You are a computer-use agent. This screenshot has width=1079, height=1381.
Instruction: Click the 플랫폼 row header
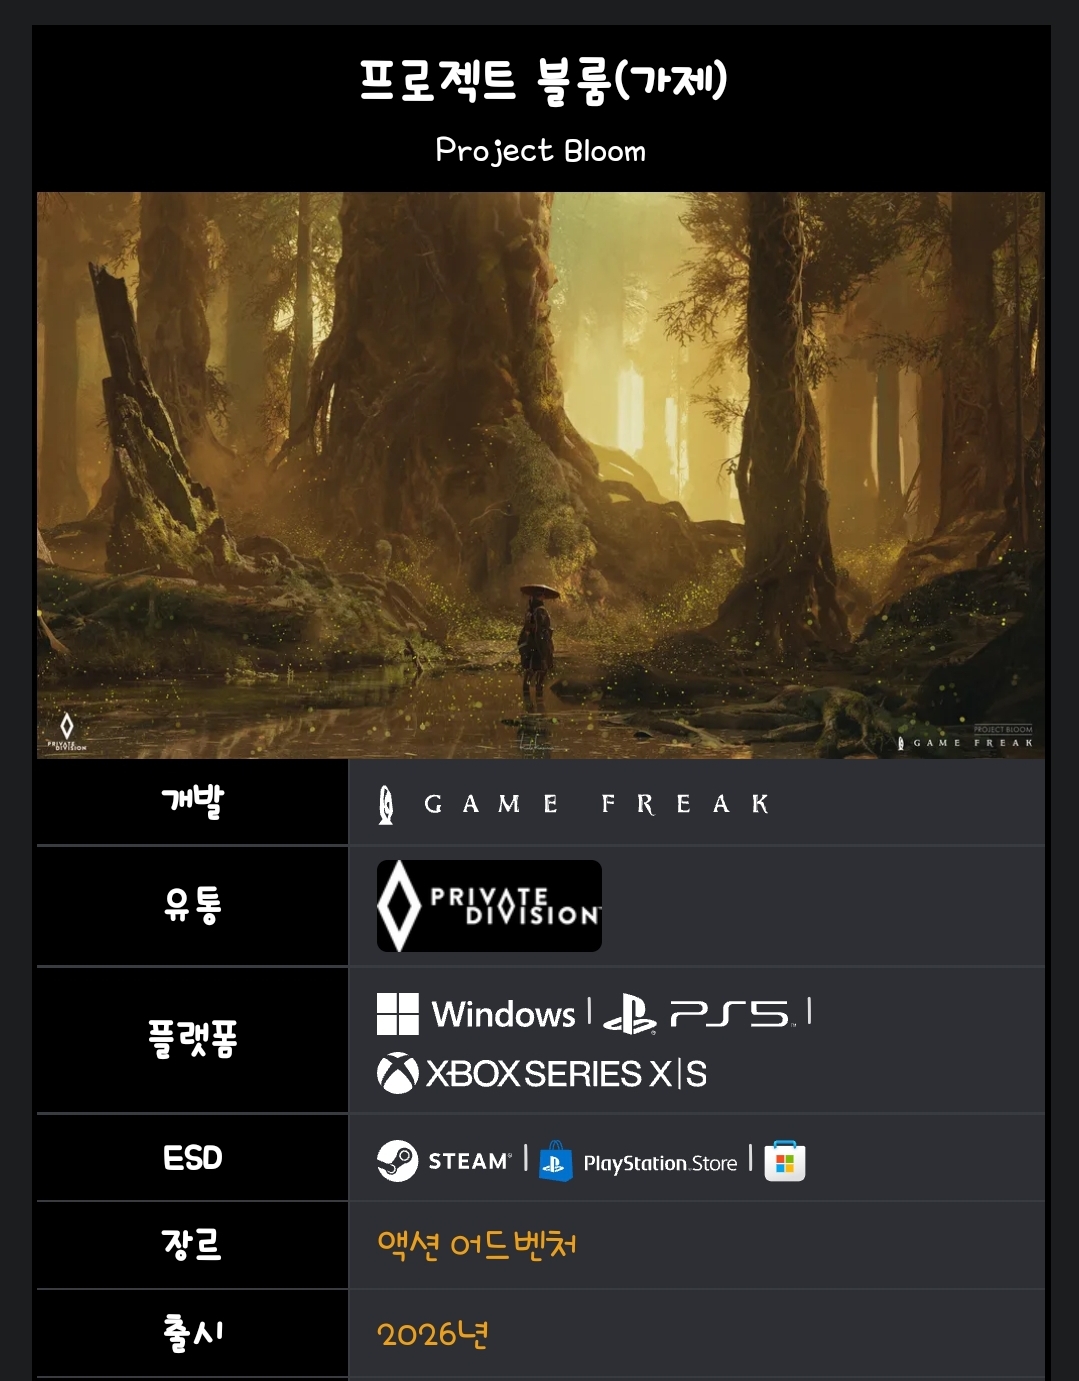(193, 1040)
